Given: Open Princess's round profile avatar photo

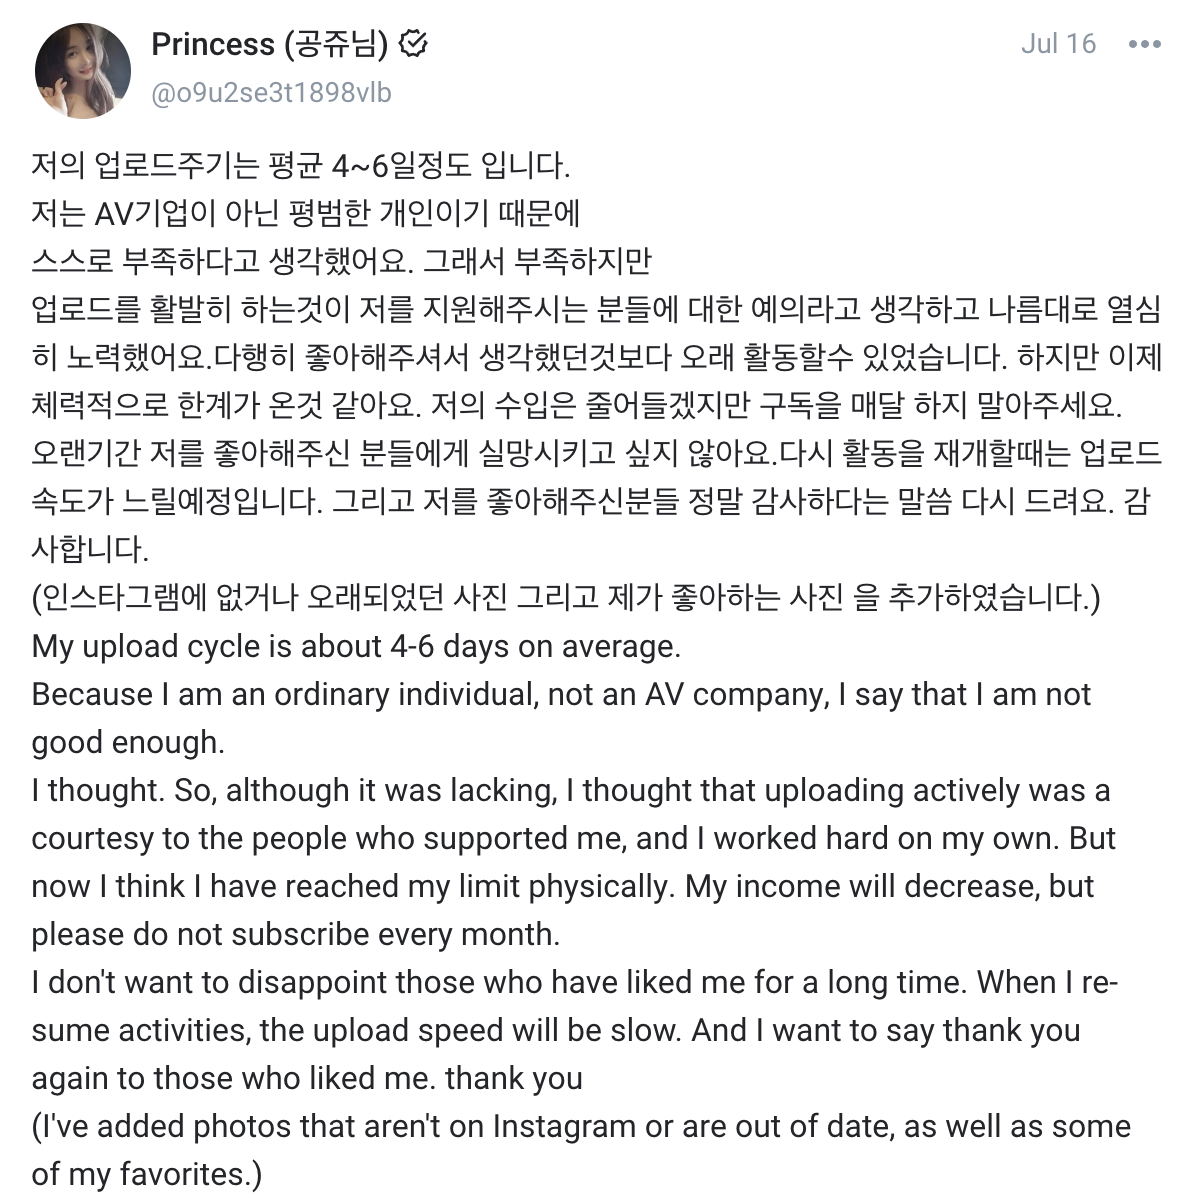Looking at the screenshot, I should (82, 70).
